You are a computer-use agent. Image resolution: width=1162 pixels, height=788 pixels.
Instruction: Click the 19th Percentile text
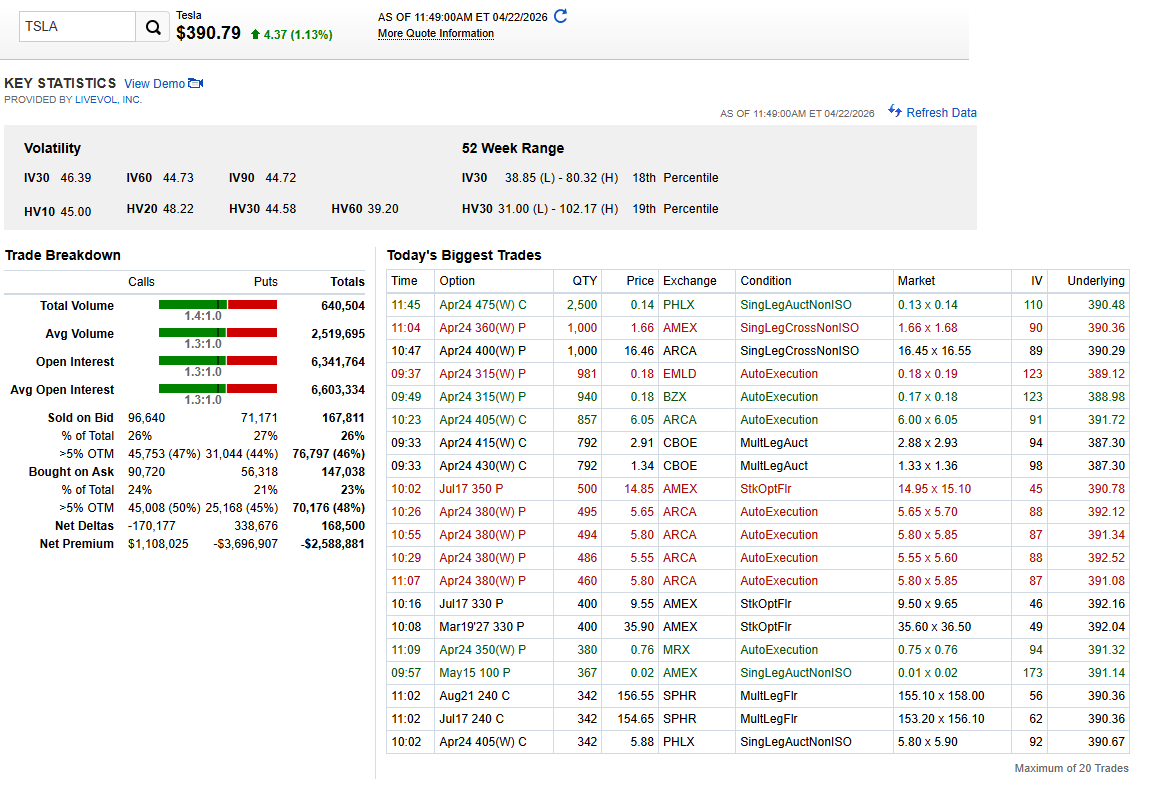(675, 209)
